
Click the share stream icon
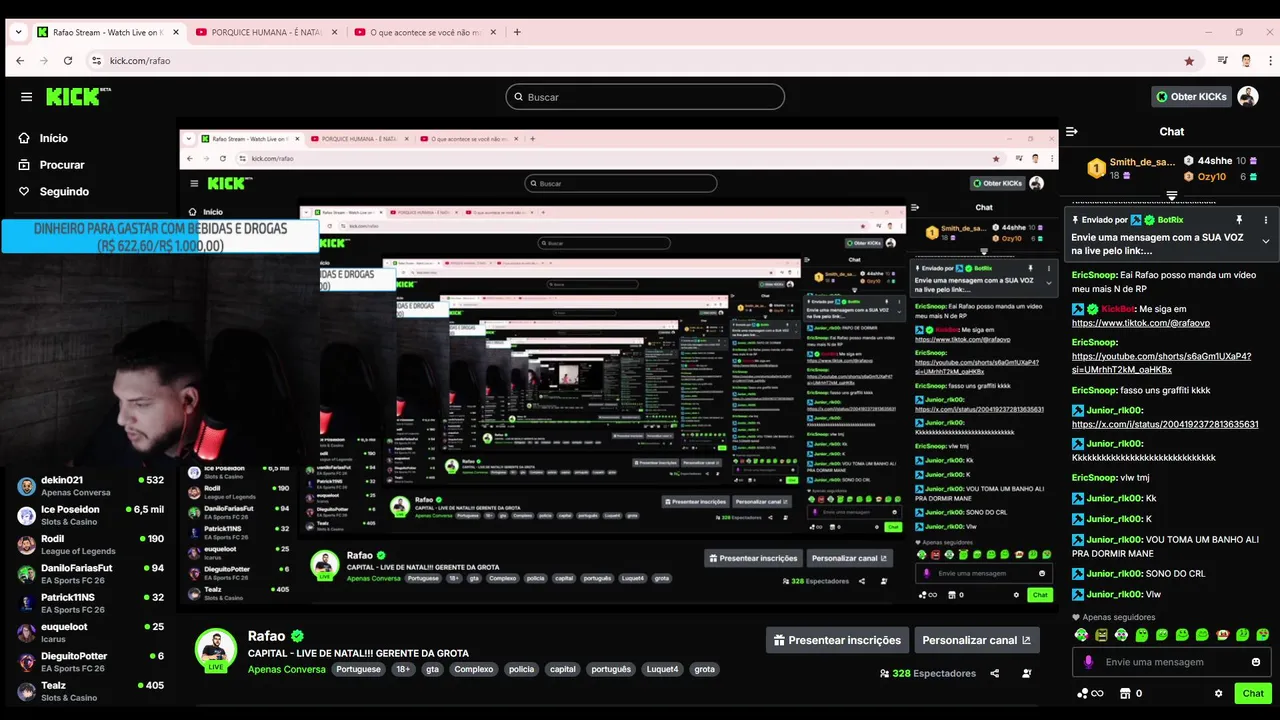(x=994, y=674)
